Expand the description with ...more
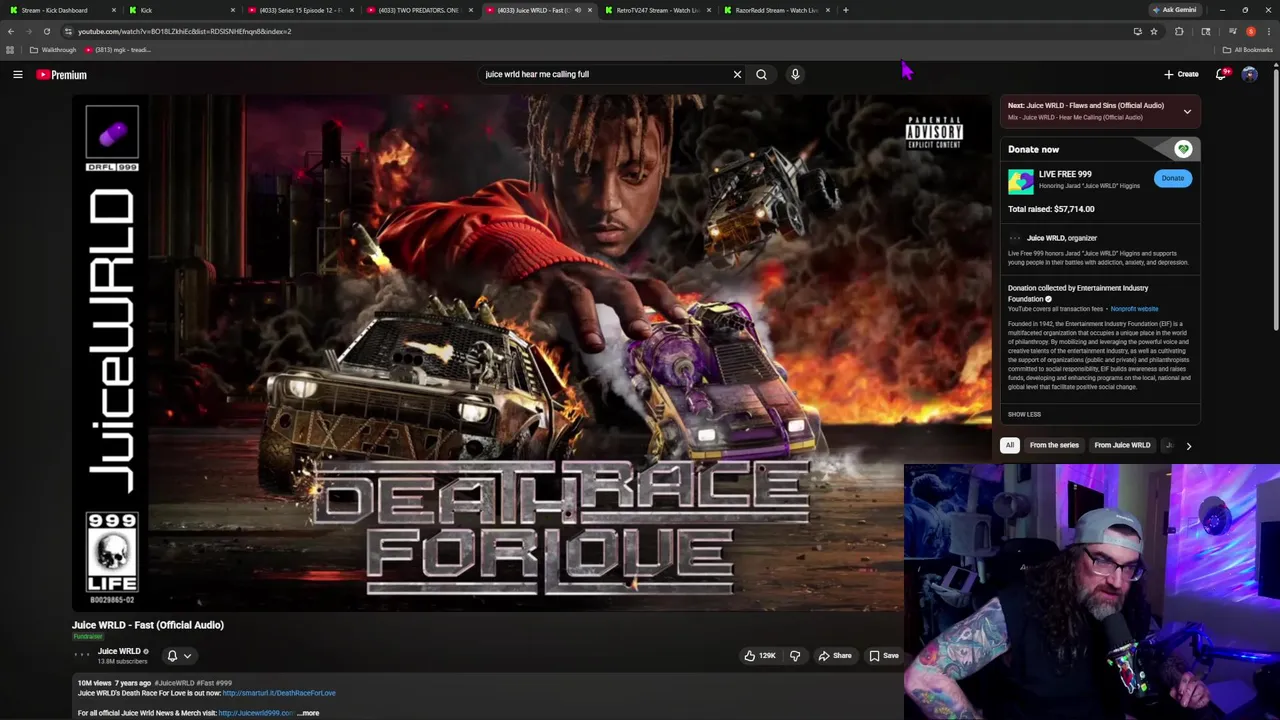Image resolution: width=1280 pixels, height=720 pixels. 308,713
